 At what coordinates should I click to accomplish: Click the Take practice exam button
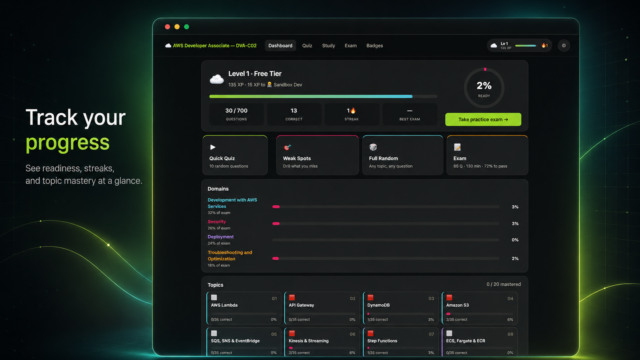click(483, 119)
